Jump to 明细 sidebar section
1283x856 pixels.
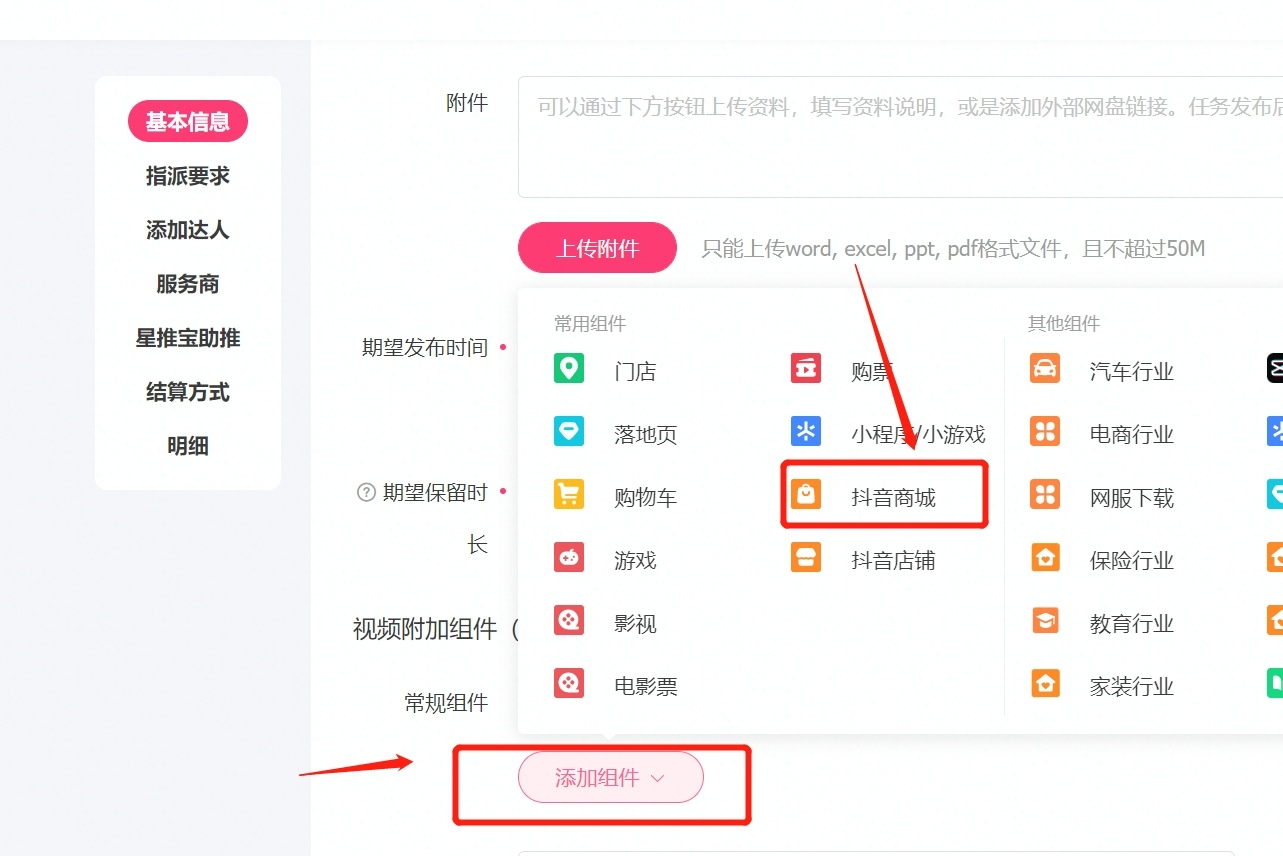click(188, 446)
